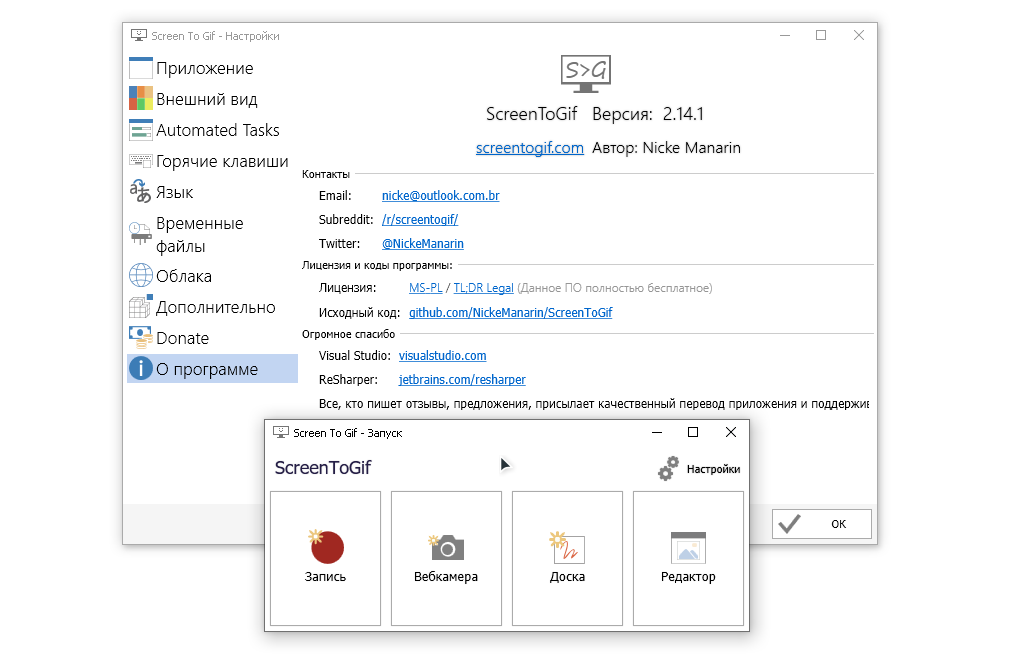The height and width of the screenshot is (655, 1010).
Task: Click the Автор: Nicke Manarin text
Action: (666, 147)
